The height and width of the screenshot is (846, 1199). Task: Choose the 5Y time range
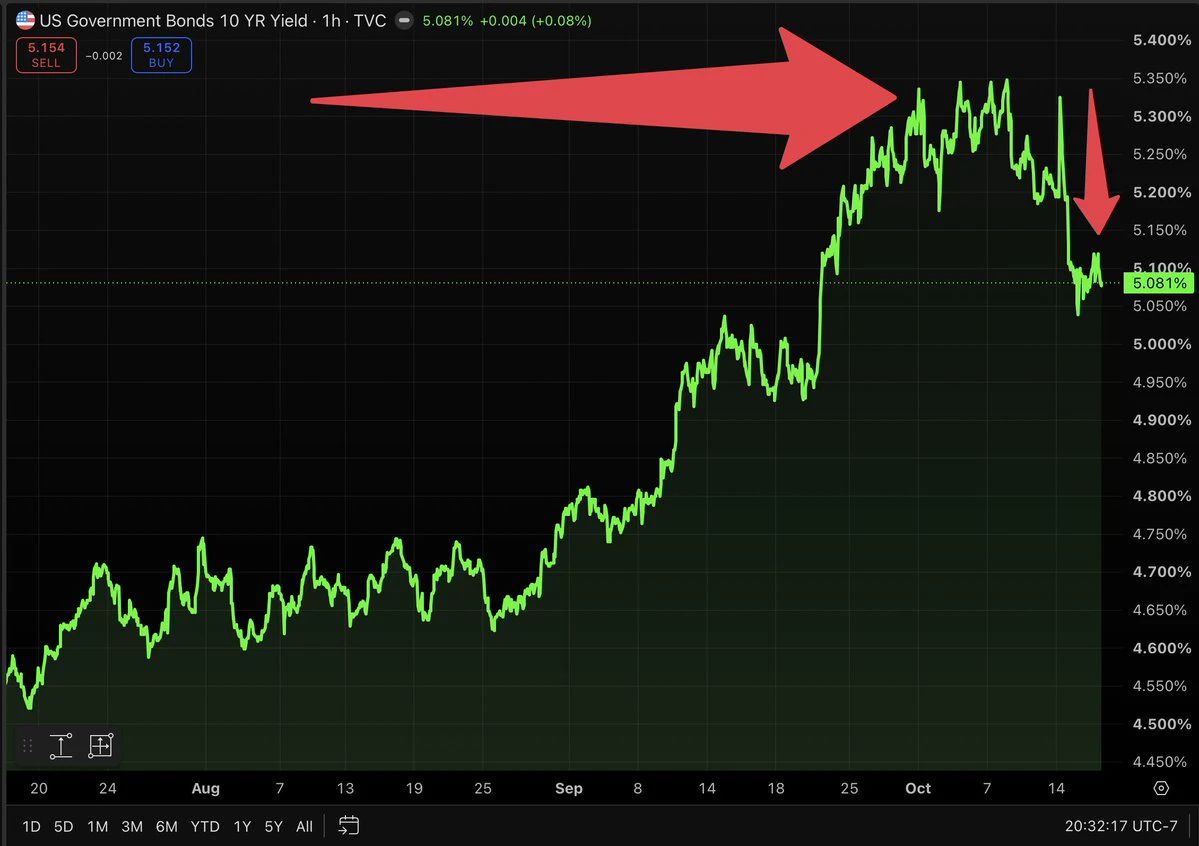coord(274,826)
